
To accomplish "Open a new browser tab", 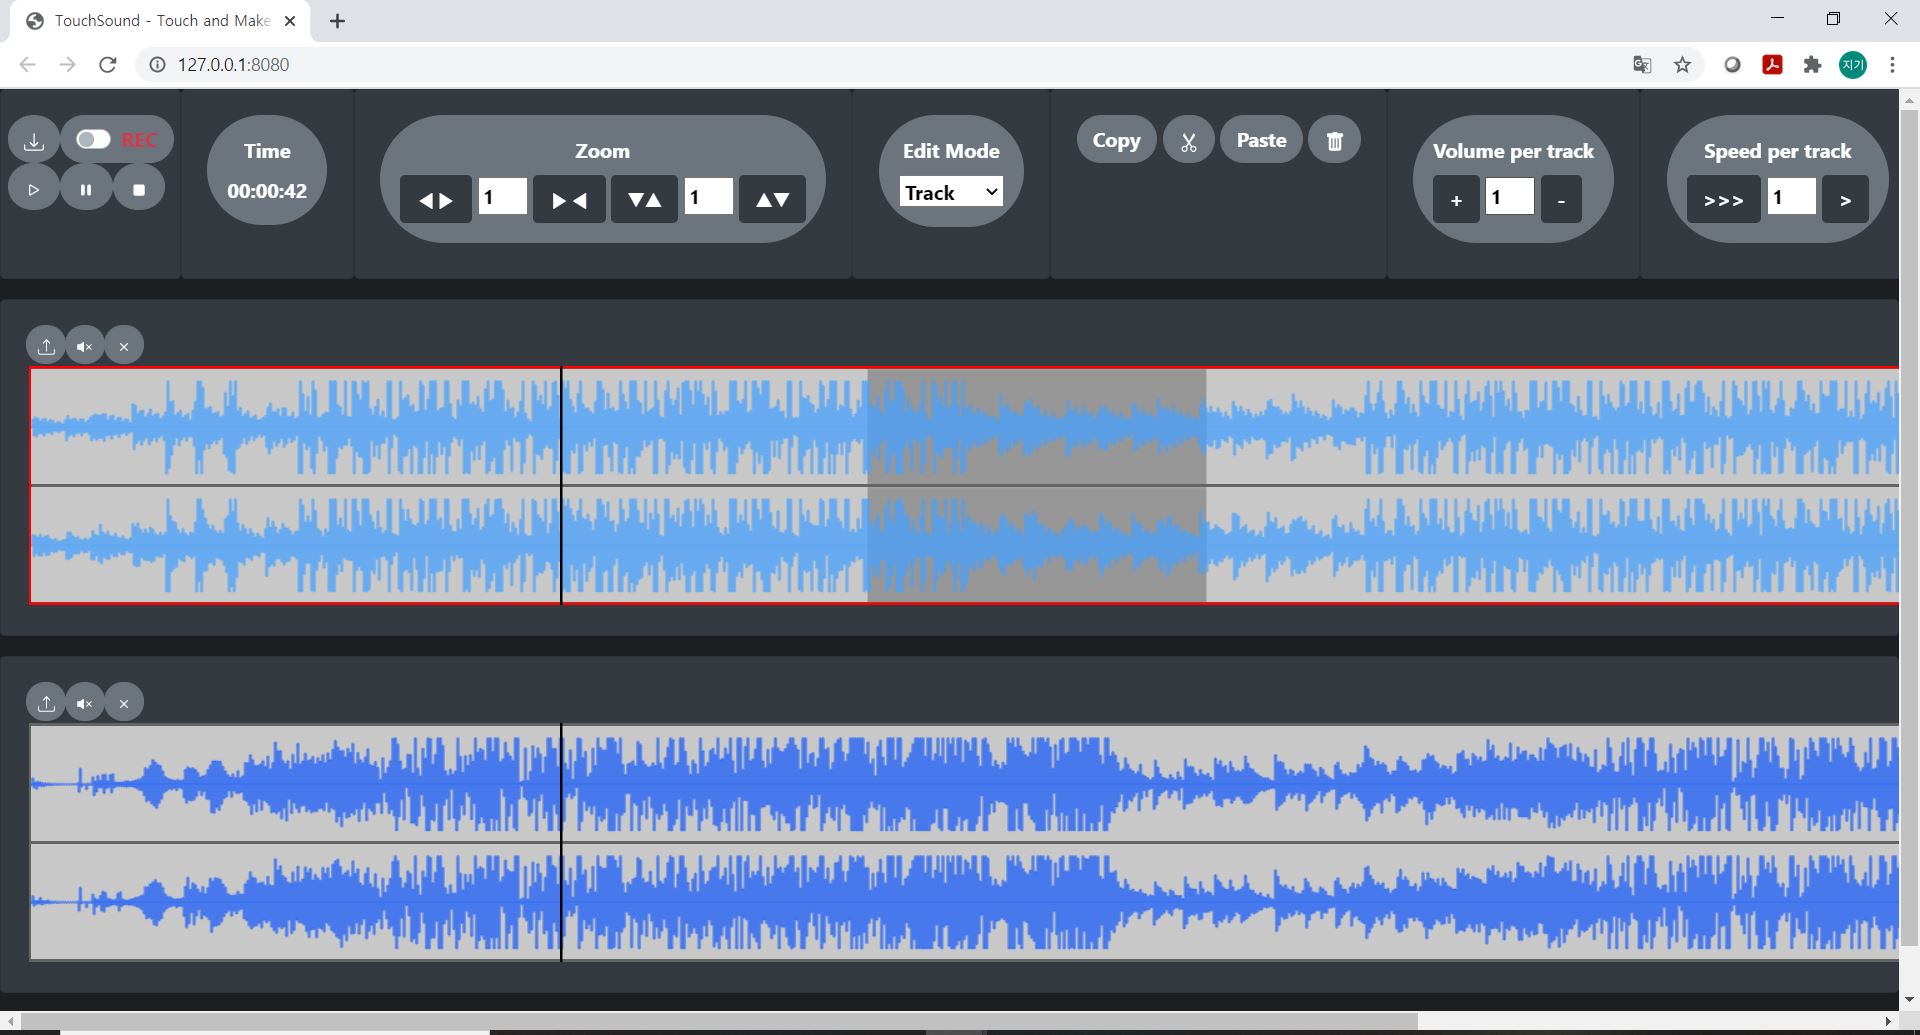I will [337, 21].
